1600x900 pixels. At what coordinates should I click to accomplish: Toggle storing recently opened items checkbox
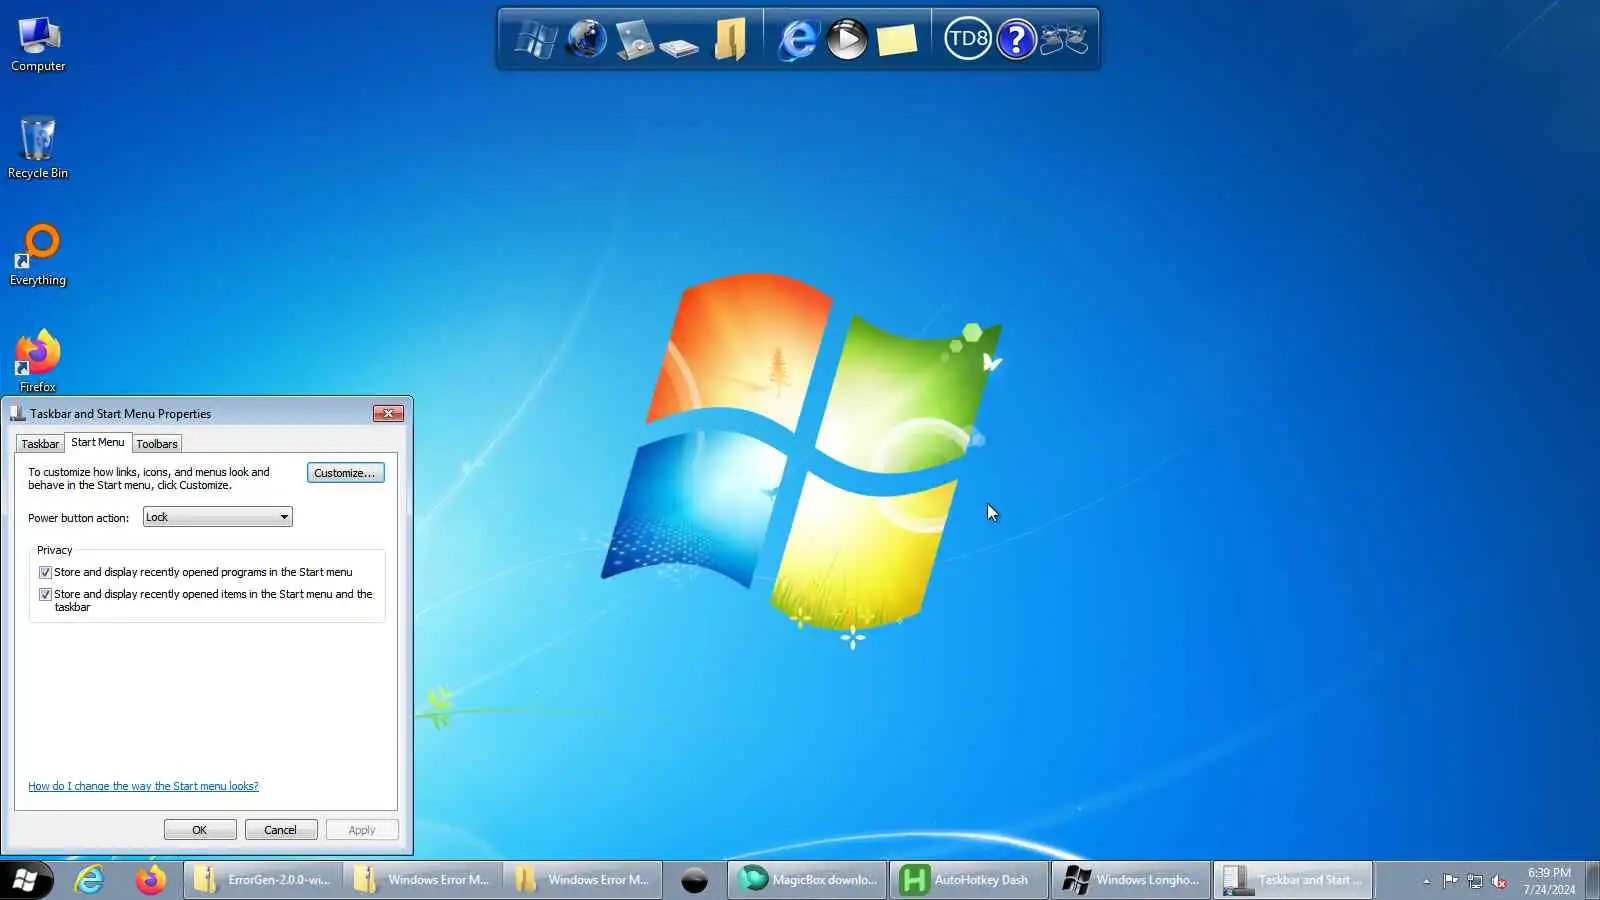point(45,595)
